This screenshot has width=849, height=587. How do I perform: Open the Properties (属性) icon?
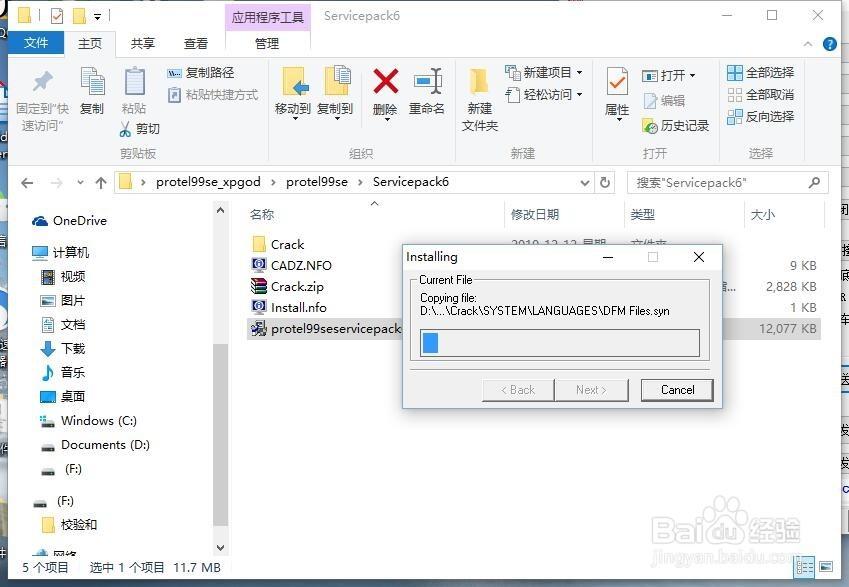pos(617,82)
